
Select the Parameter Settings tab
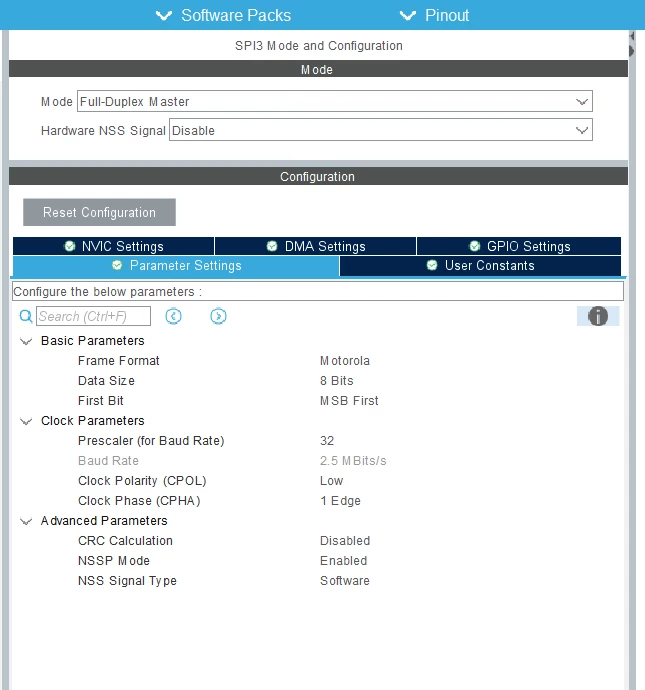point(176,266)
